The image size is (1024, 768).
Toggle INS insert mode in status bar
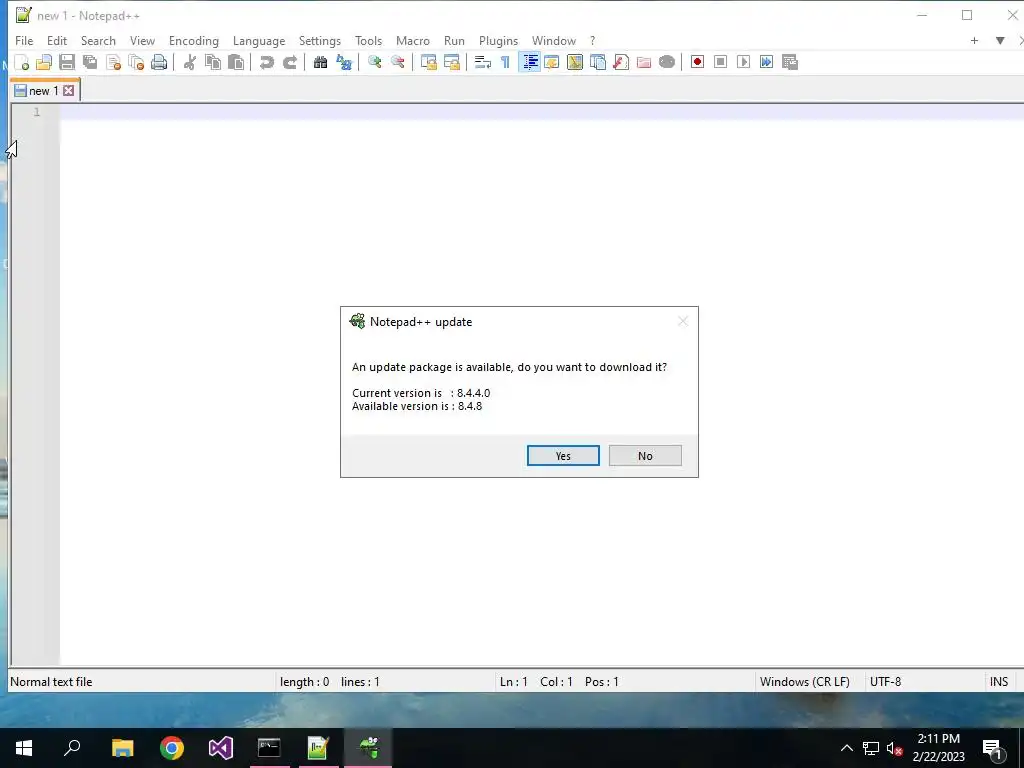(999, 682)
